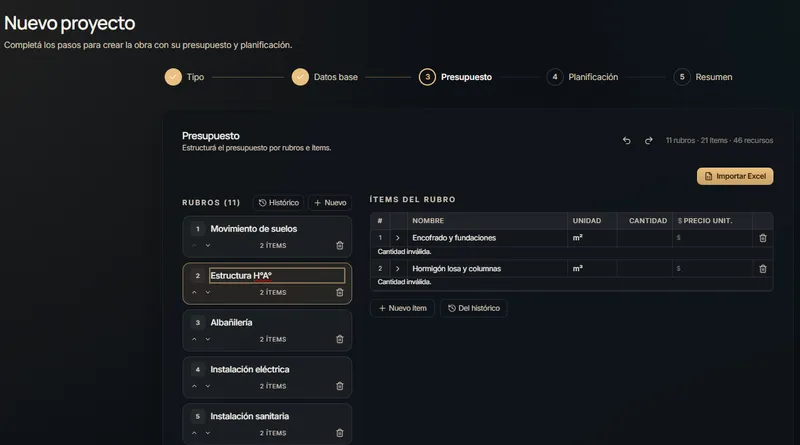800x445 pixels.
Task: Delete the Movimiento de suelos rubro
Action: click(340, 245)
